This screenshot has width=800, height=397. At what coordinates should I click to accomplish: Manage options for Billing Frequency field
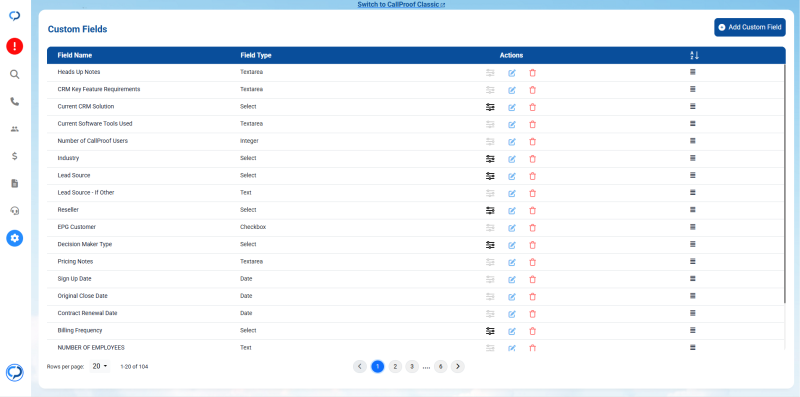point(490,331)
